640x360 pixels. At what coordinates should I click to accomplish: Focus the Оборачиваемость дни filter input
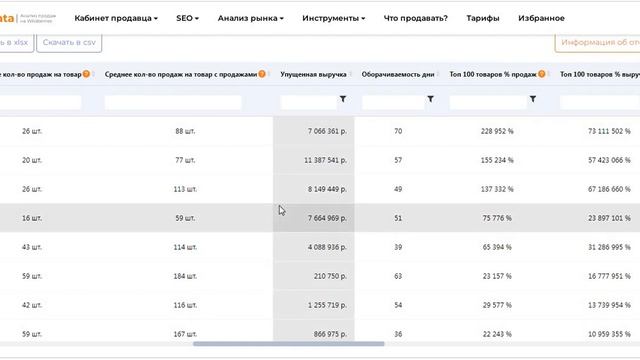coord(393,102)
